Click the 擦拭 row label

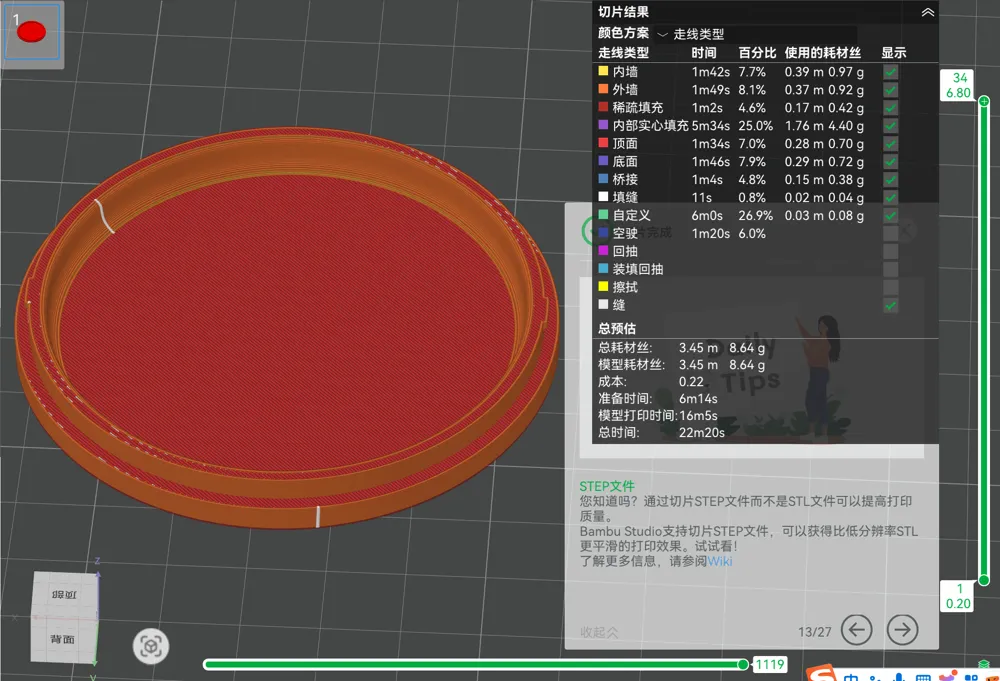point(625,287)
